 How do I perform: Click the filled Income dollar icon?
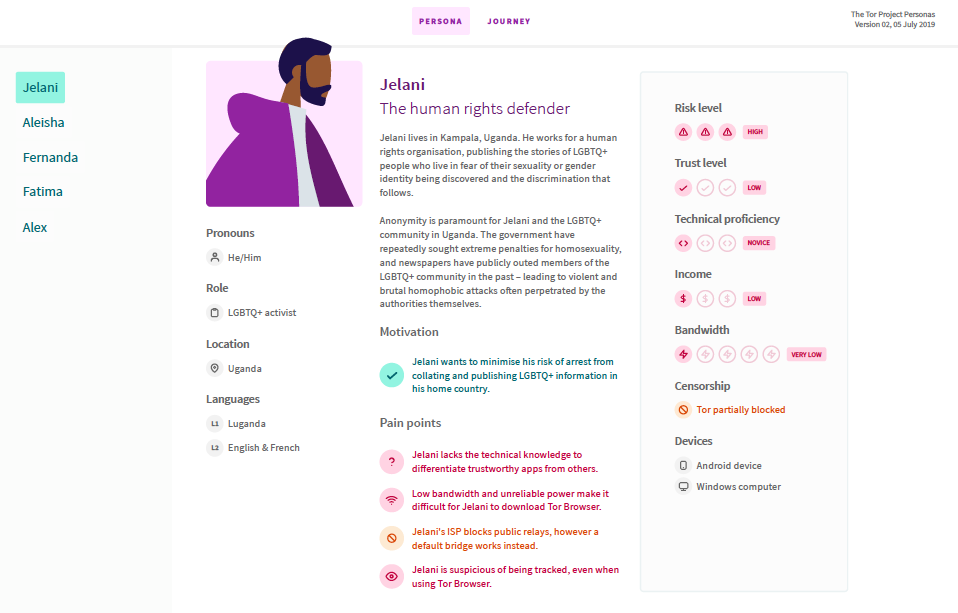coord(683,299)
